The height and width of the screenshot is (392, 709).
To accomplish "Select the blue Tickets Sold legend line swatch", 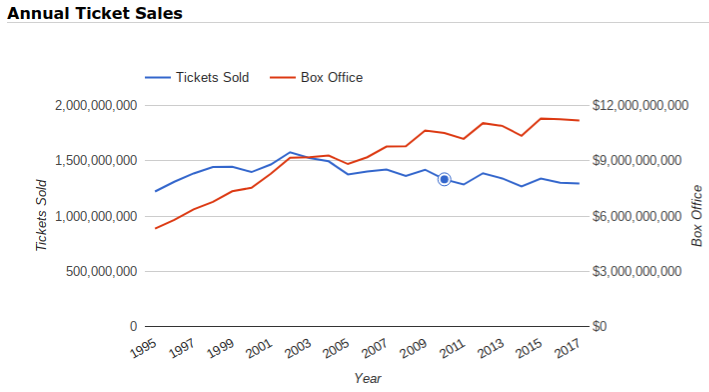I will [158, 78].
